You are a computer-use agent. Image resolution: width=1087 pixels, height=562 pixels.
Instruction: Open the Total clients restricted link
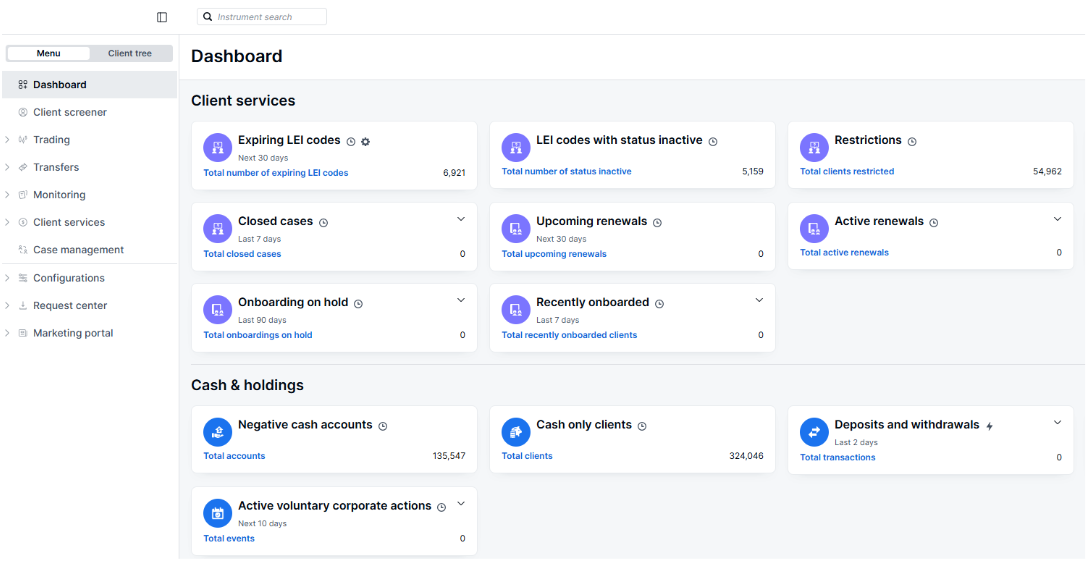point(847,172)
